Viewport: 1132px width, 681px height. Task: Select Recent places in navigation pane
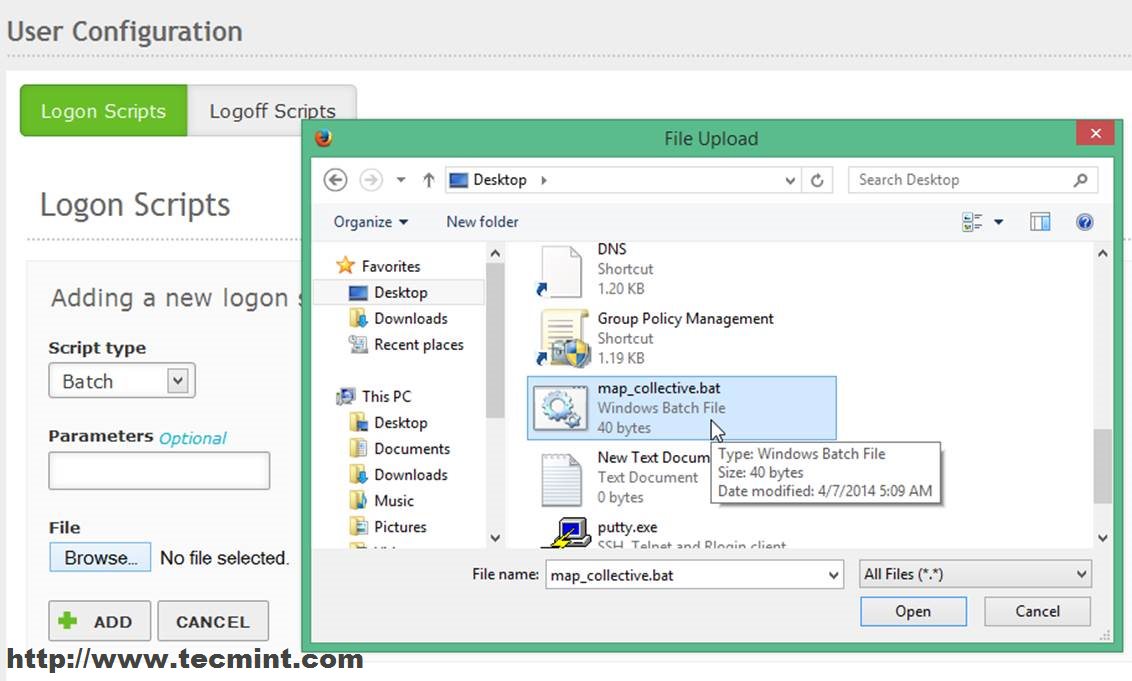406,344
